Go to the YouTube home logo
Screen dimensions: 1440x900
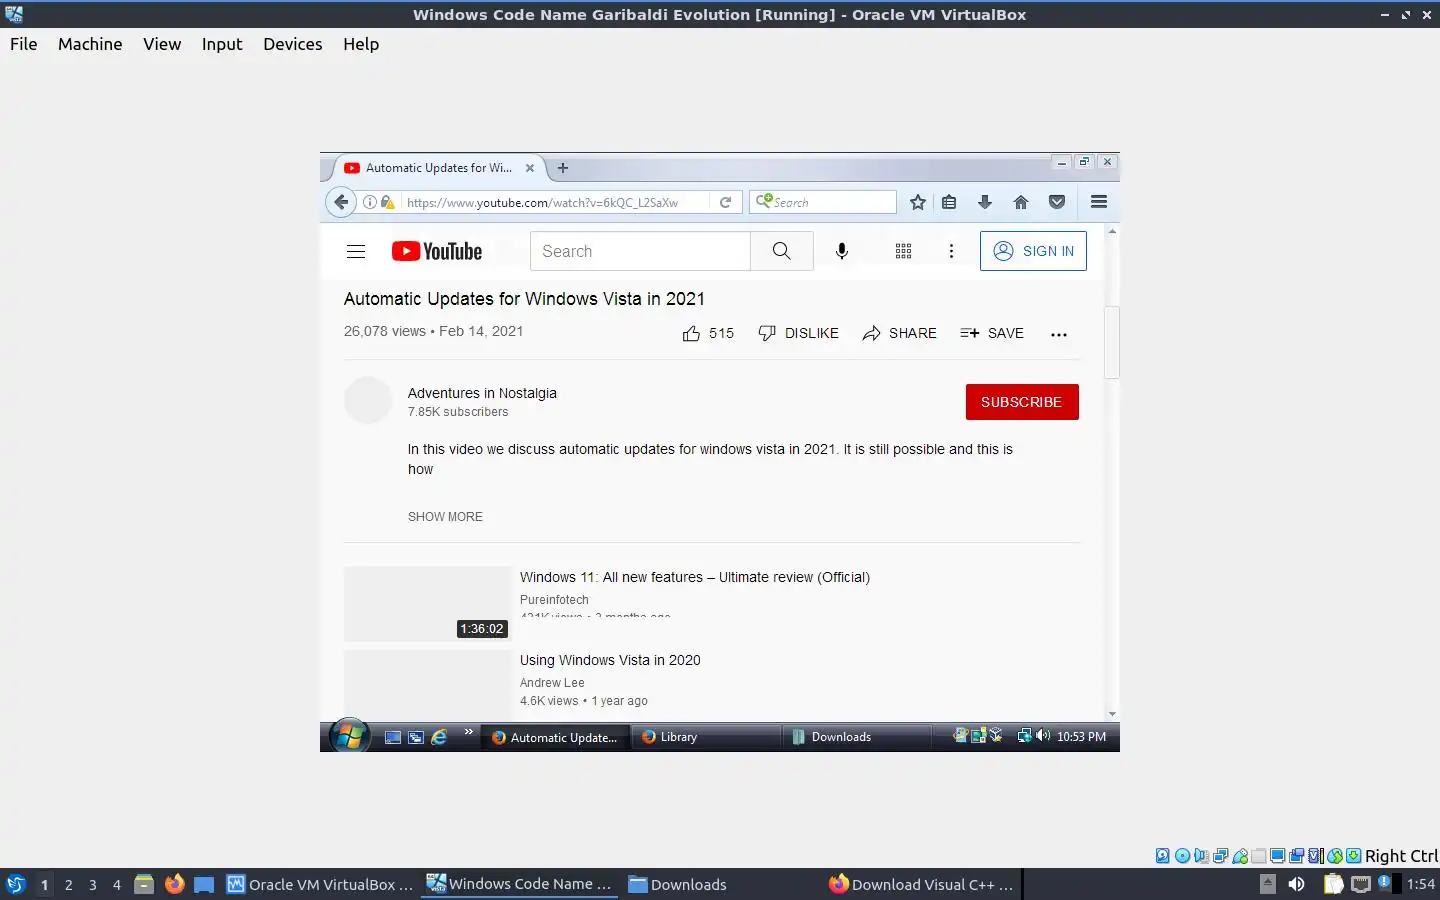437,251
